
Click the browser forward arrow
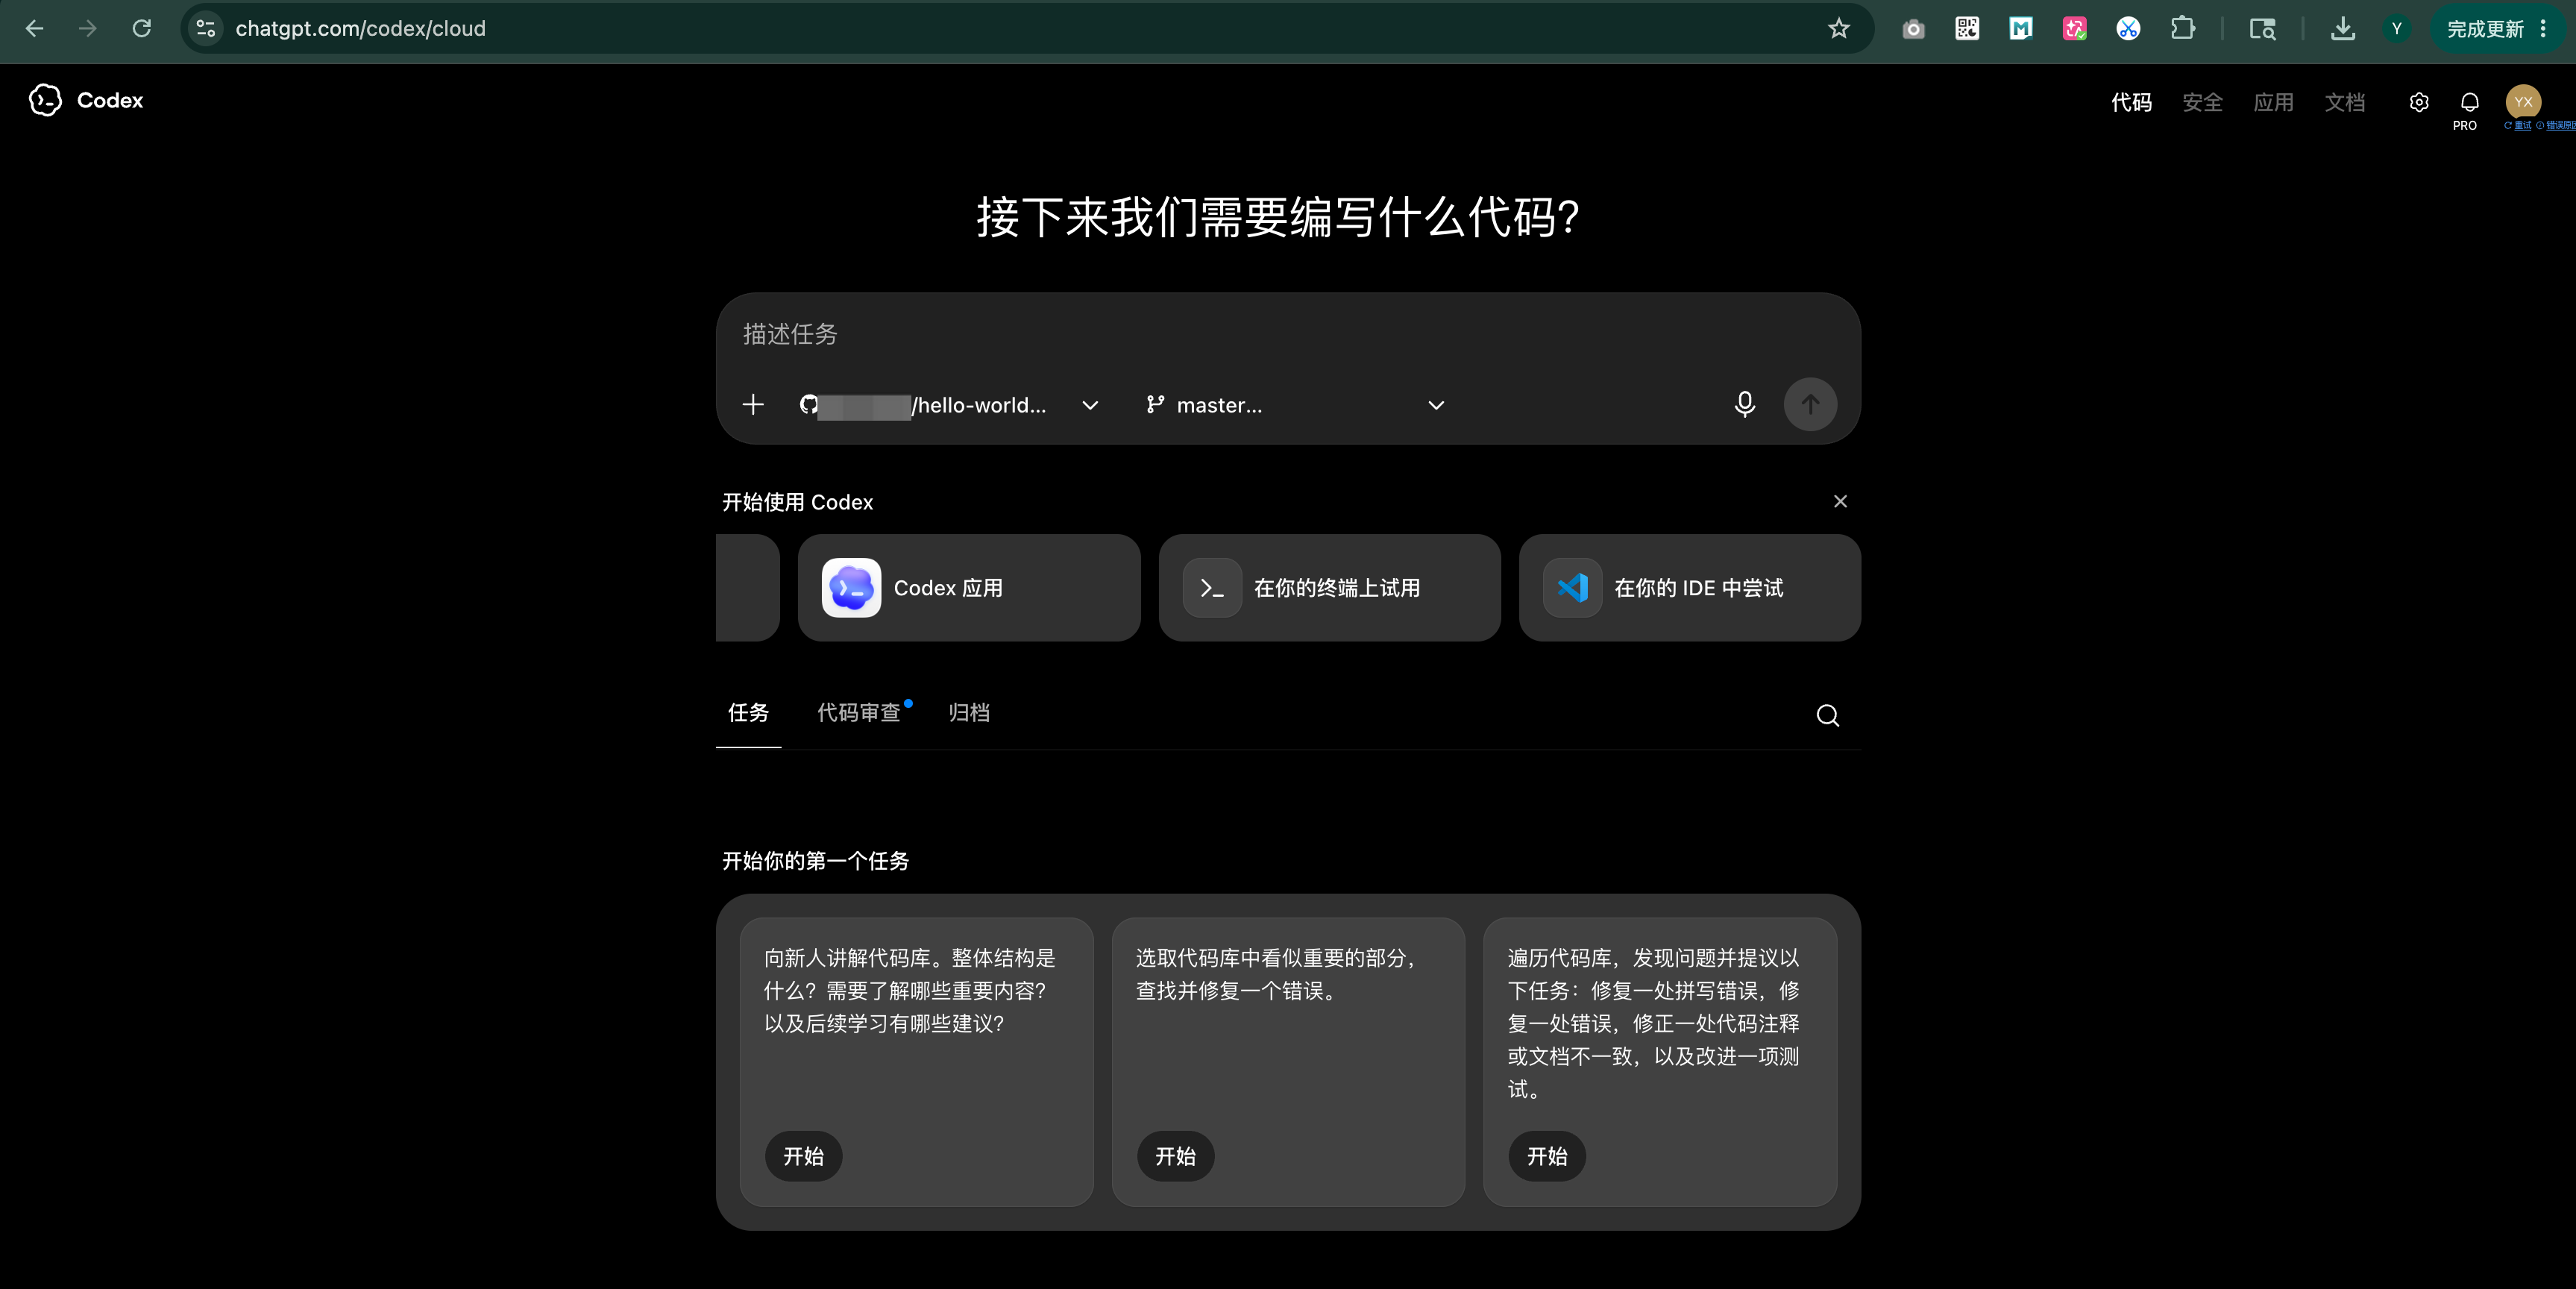pyautogui.click(x=88, y=28)
